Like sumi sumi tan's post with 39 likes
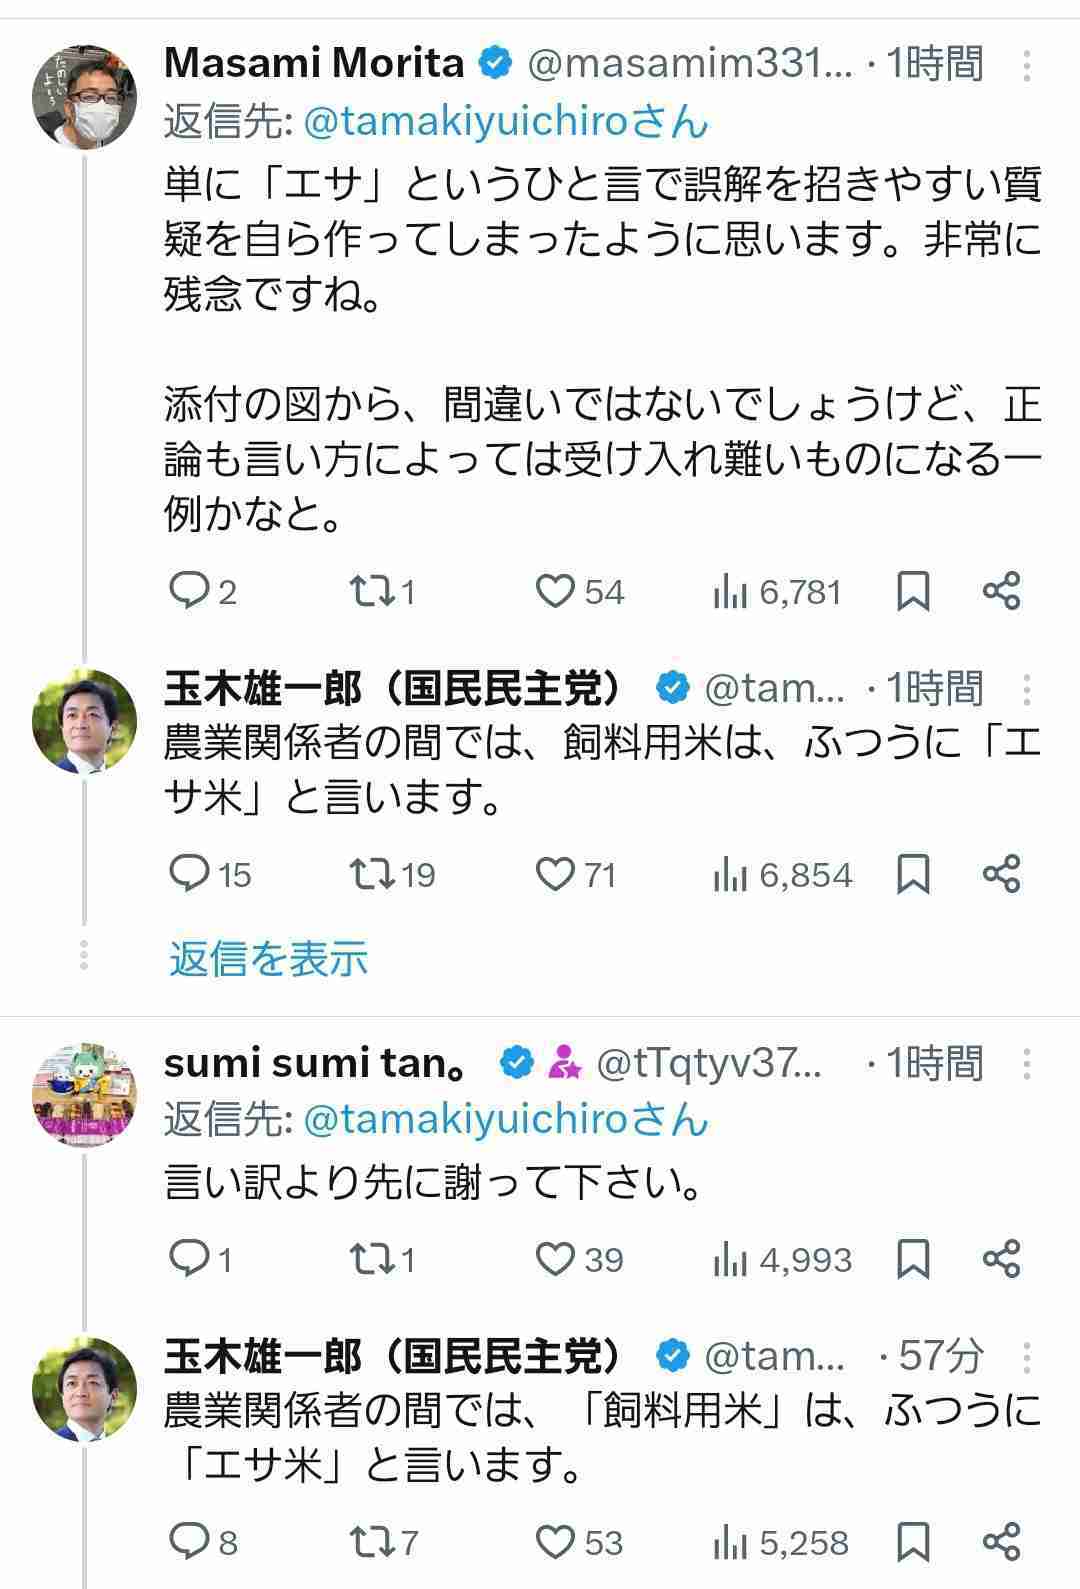 tap(555, 1258)
